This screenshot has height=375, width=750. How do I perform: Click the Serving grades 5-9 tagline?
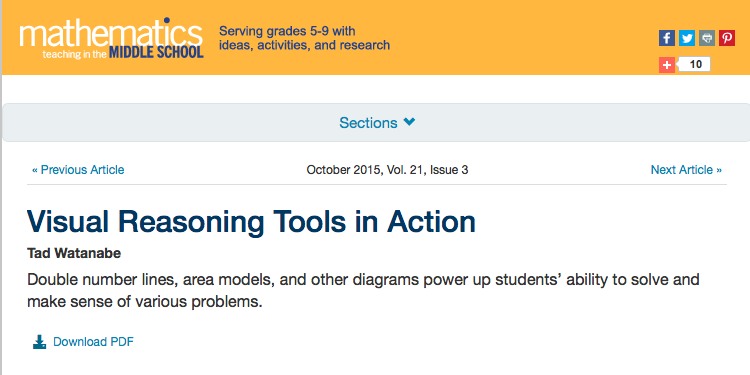(x=304, y=38)
